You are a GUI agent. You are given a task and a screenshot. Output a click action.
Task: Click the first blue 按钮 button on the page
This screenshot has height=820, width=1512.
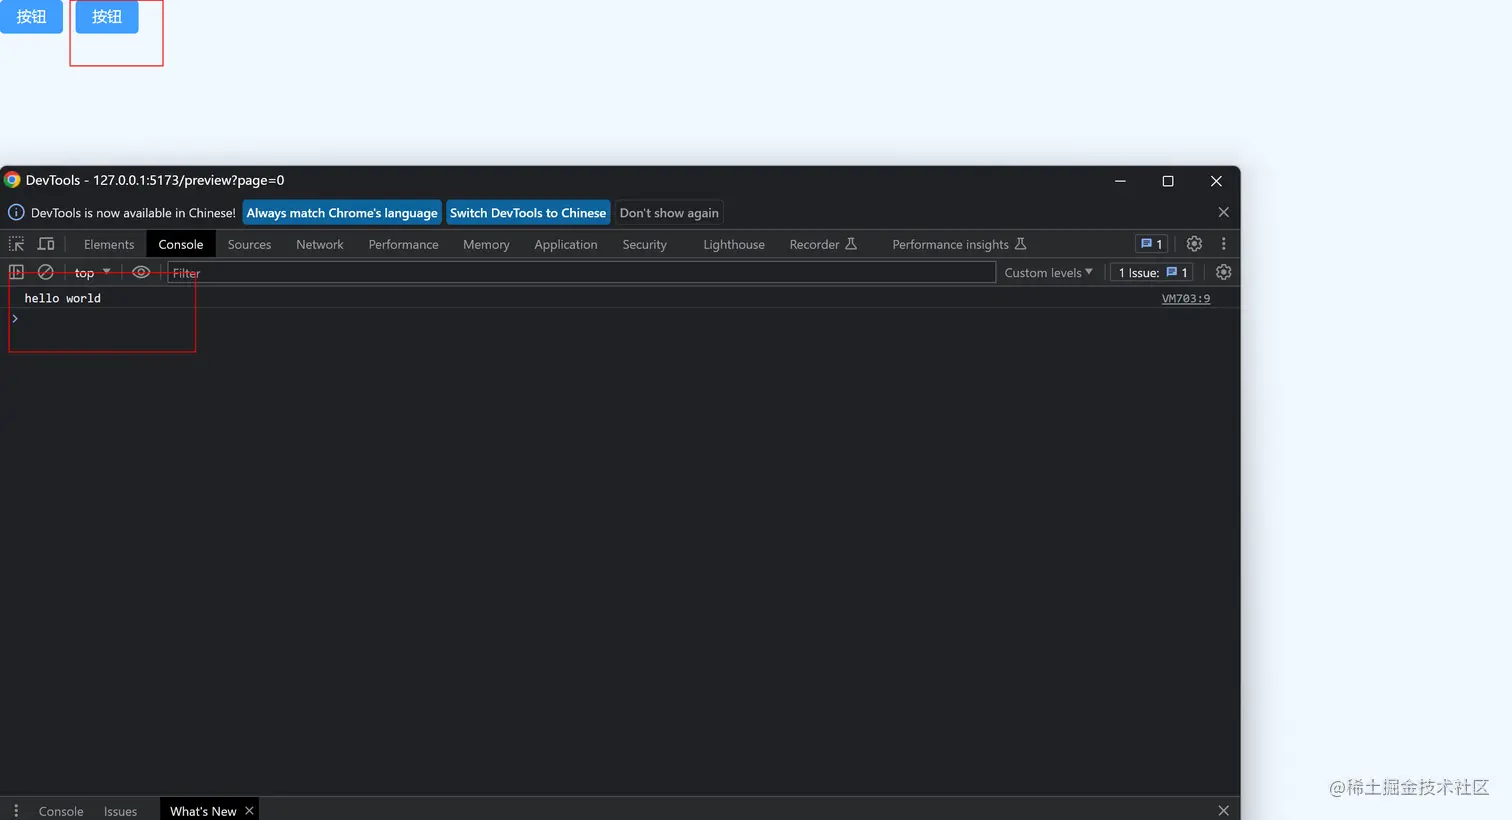[x=31, y=16]
